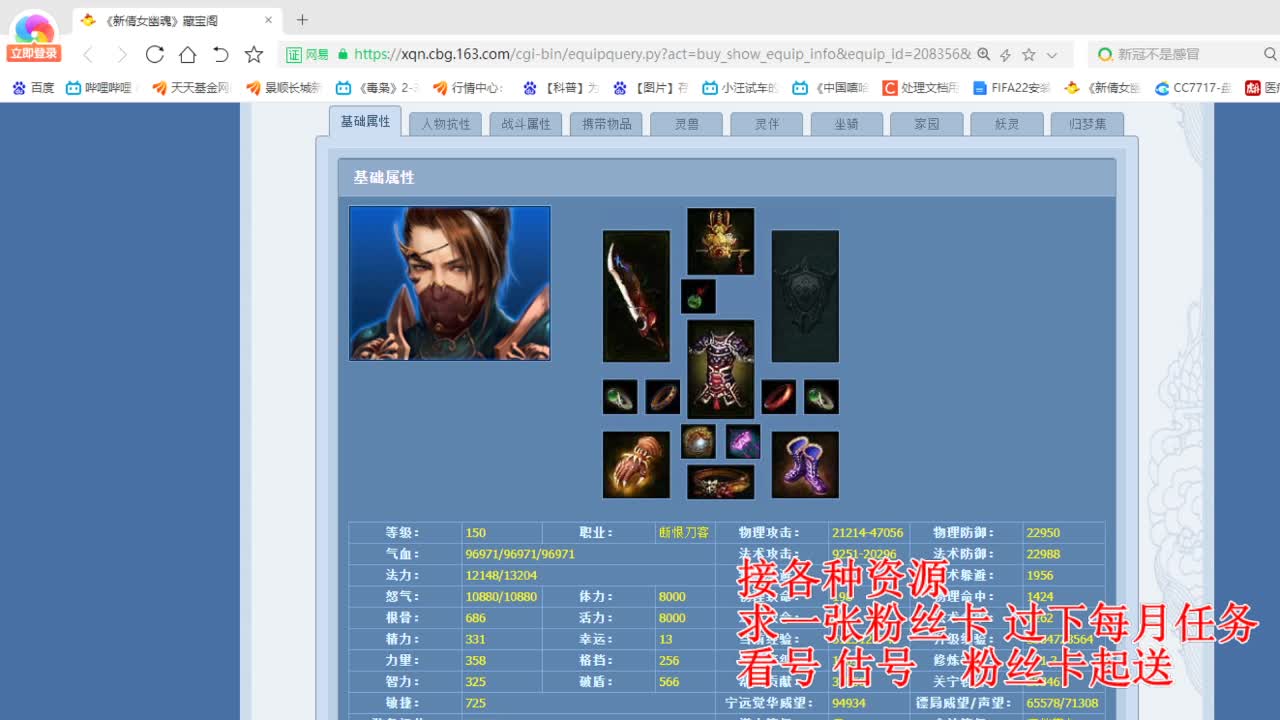Image resolution: width=1280 pixels, height=720 pixels.
Task: Click the 物理攻击 value 21214-47056
Action: point(867,533)
